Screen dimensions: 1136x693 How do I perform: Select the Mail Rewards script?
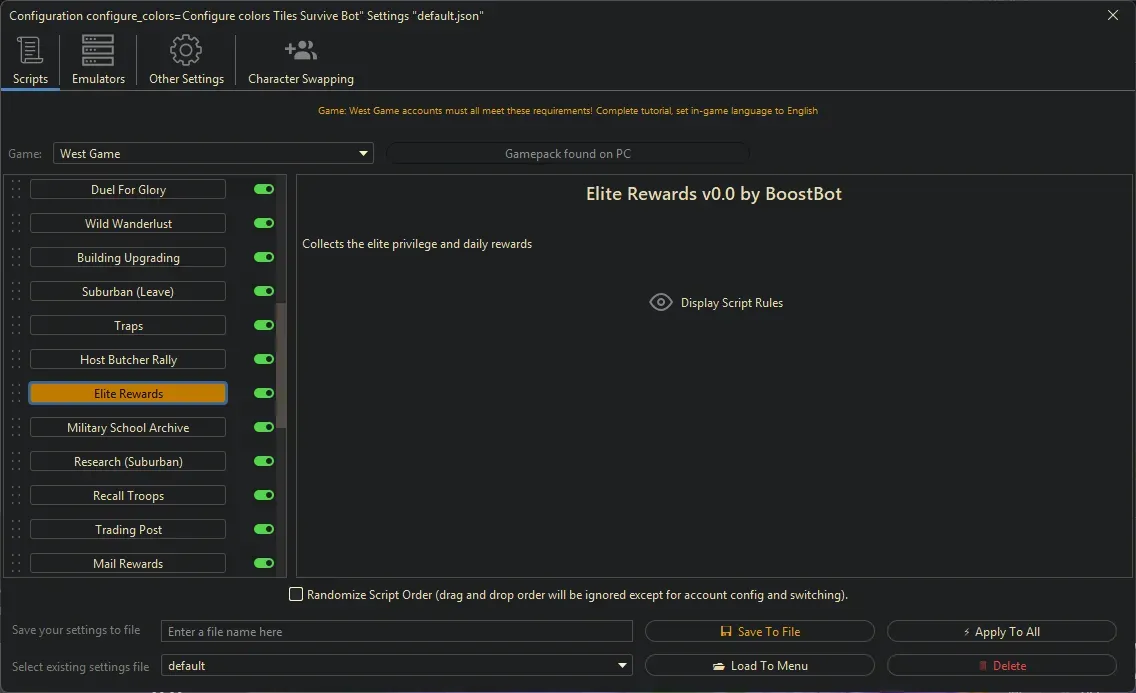(x=127, y=563)
